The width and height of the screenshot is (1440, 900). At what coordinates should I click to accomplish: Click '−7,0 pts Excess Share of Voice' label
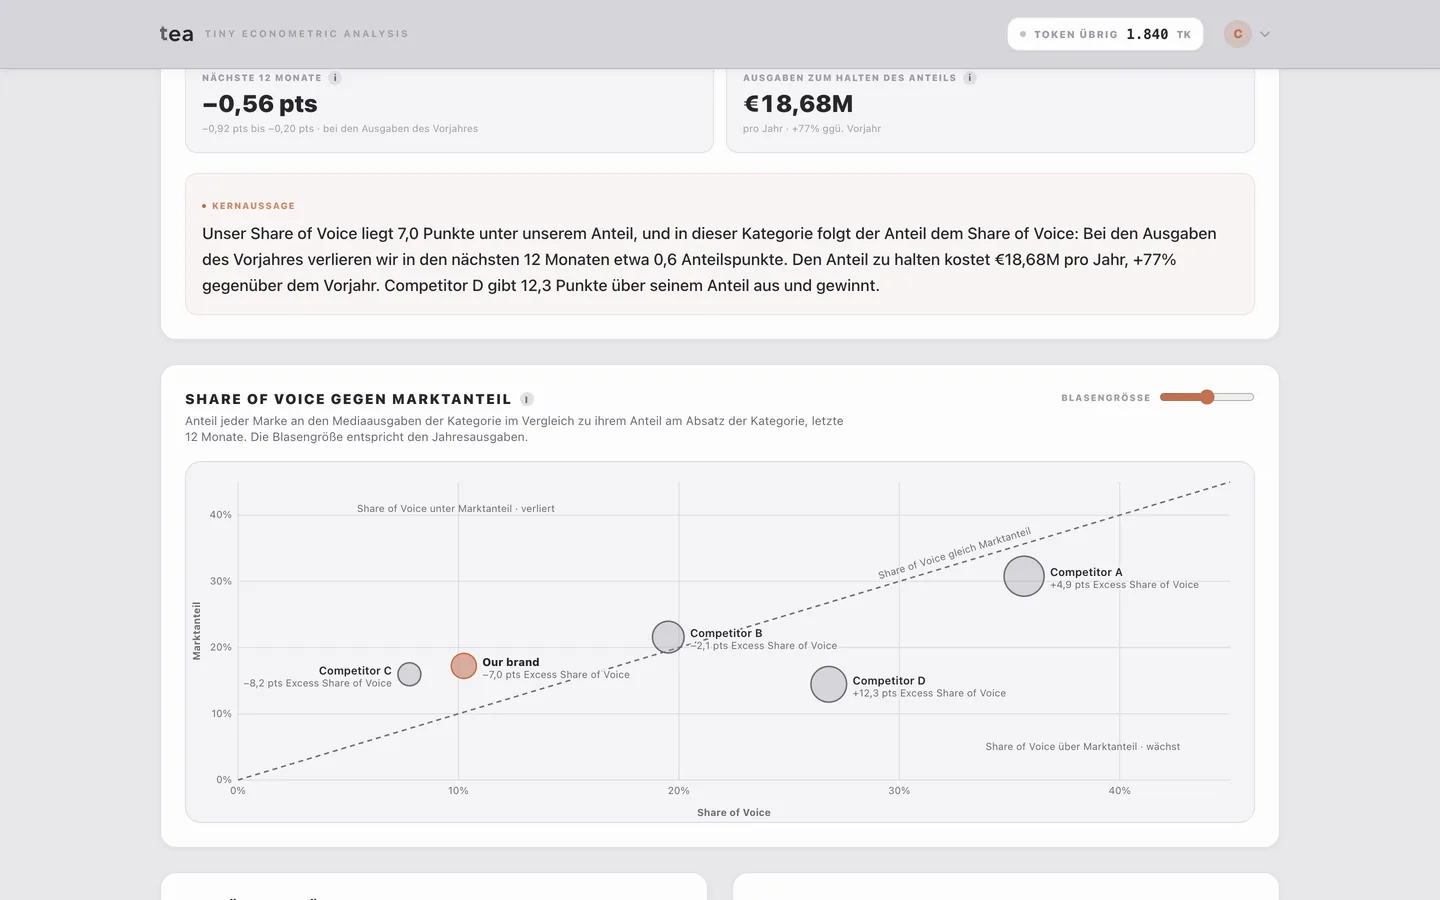pyautogui.click(x=556, y=675)
